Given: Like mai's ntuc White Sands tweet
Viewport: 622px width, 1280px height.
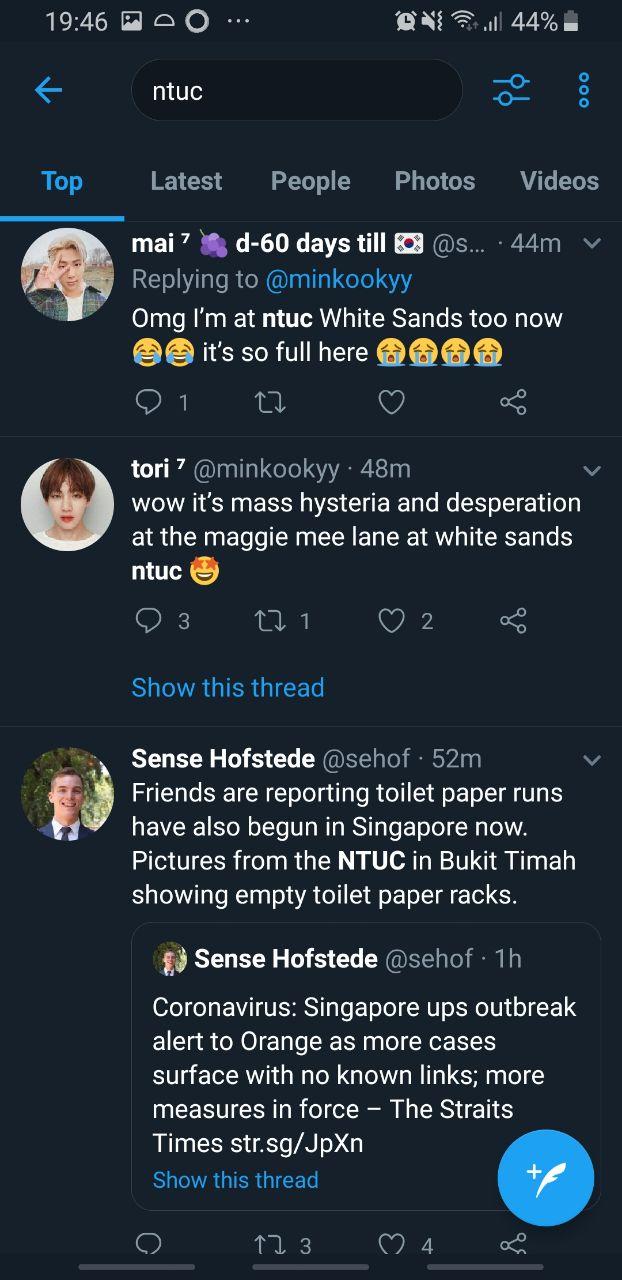Looking at the screenshot, I should [391, 402].
